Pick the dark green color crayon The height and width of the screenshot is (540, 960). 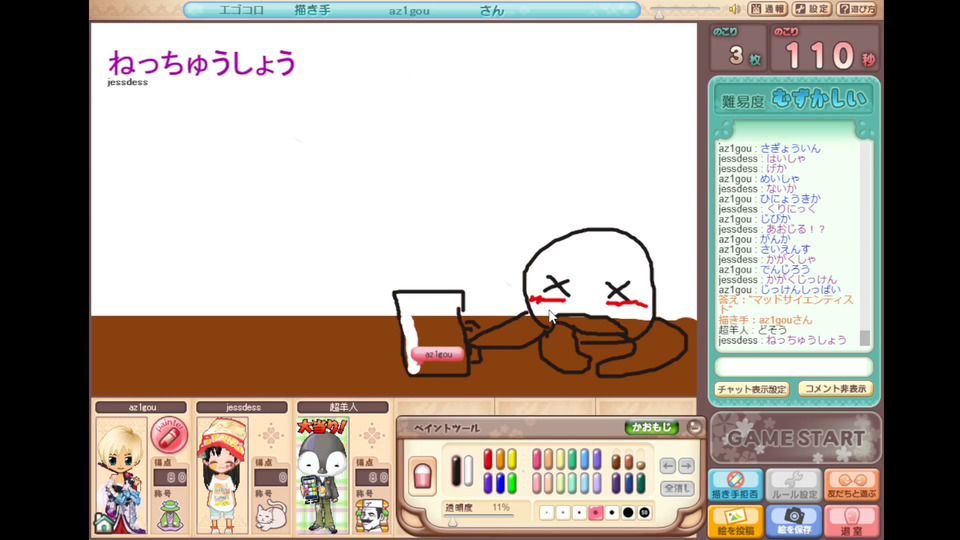(640, 483)
